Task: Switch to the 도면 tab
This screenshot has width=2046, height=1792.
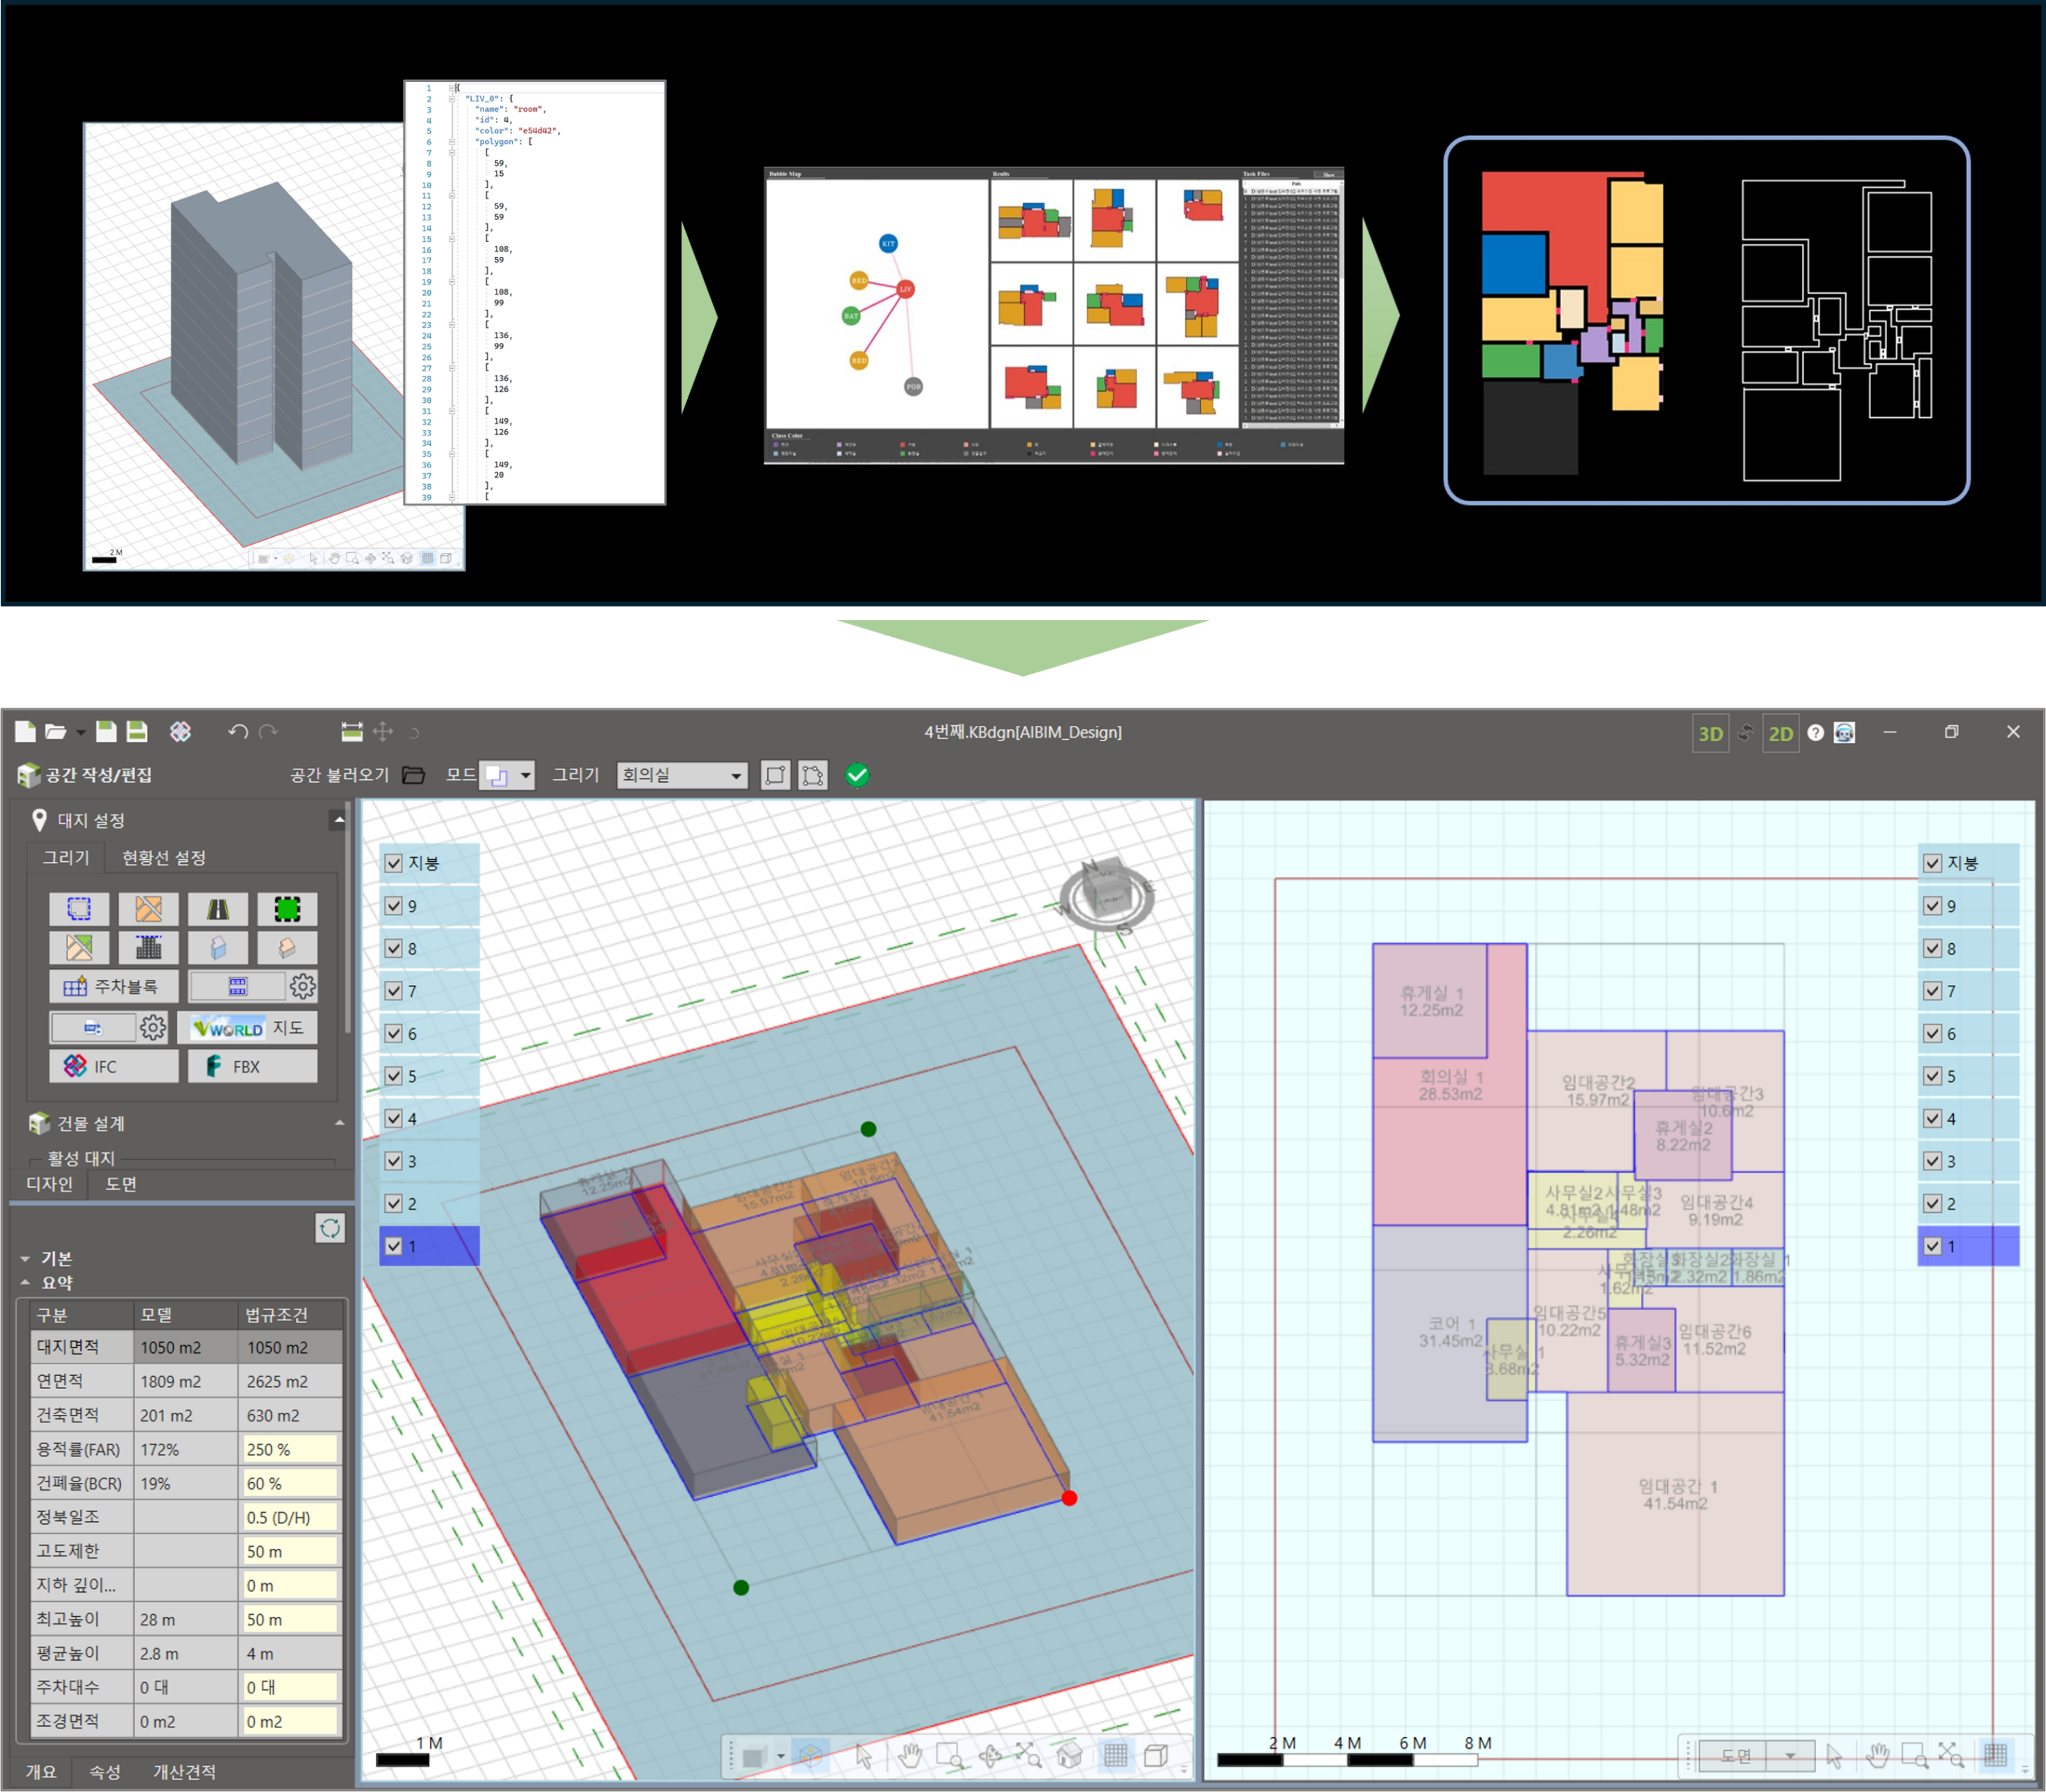Action: point(121,1184)
